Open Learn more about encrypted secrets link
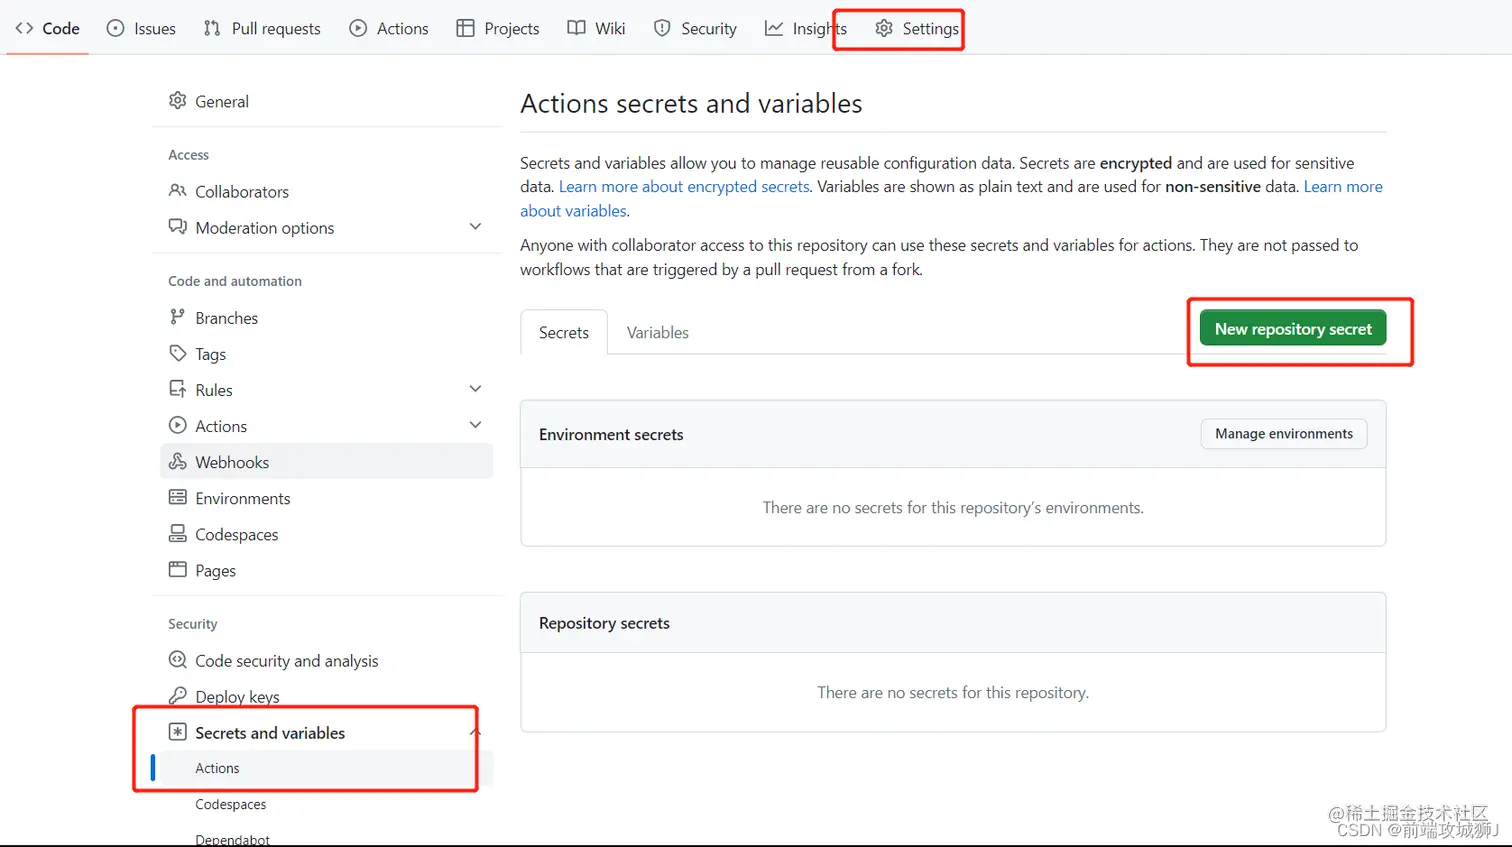 tap(684, 187)
